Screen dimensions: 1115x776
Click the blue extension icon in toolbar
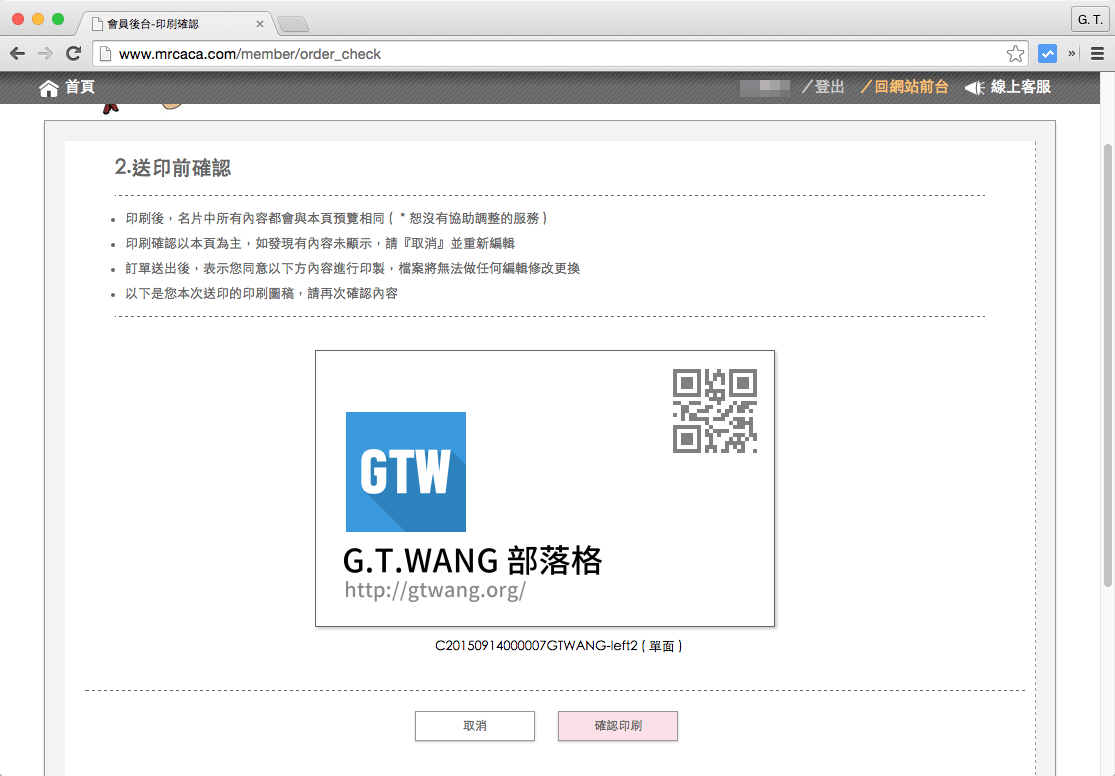(x=1047, y=54)
